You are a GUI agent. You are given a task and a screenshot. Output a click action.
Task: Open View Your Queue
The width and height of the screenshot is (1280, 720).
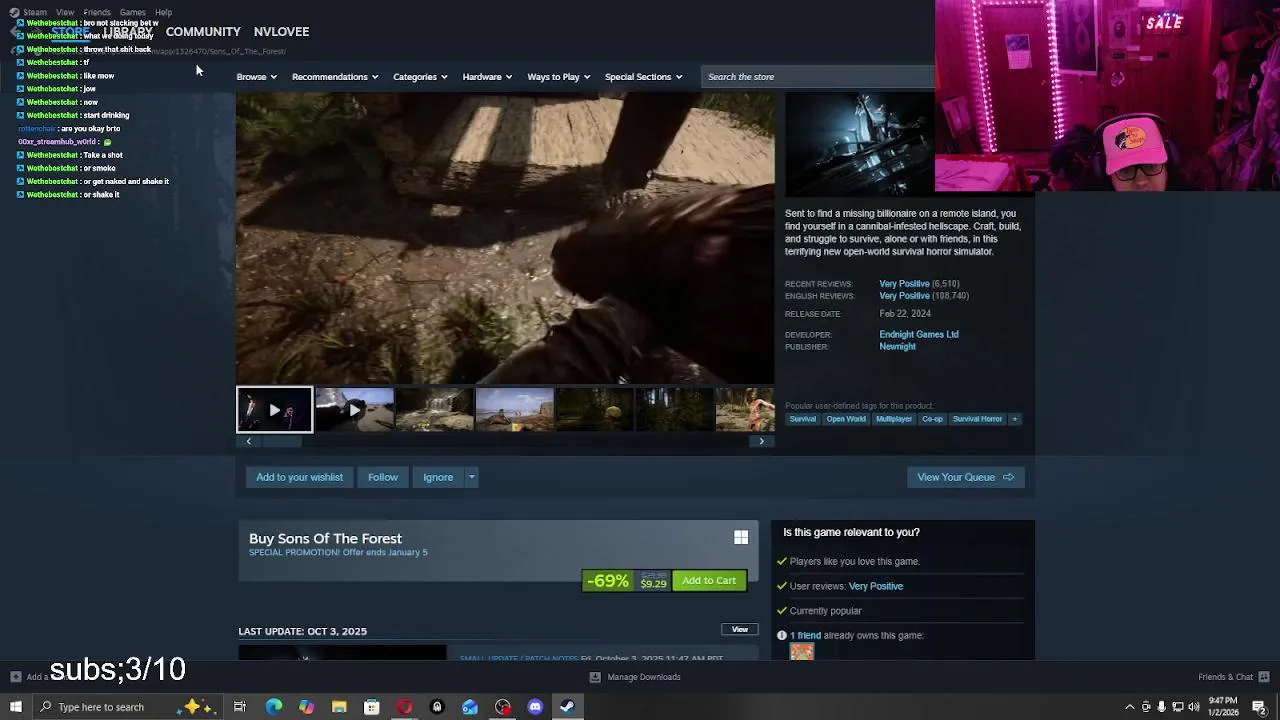point(965,477)
